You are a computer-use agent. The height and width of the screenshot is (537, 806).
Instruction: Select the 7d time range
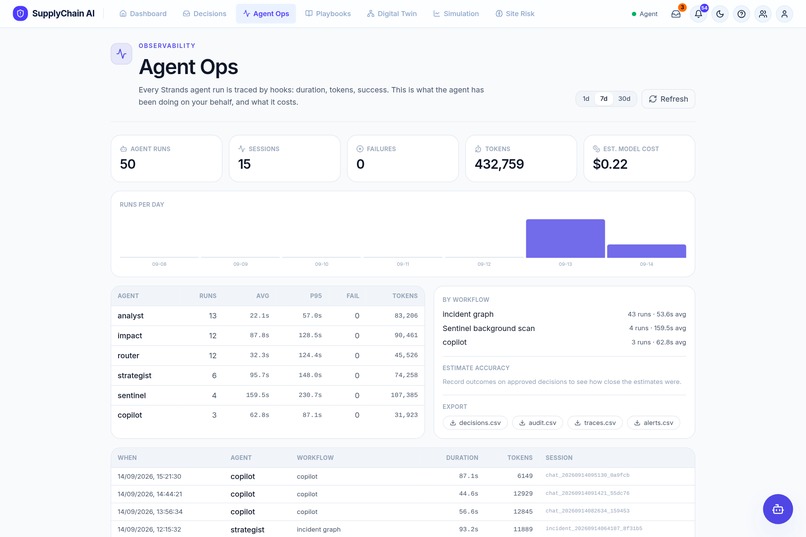click(603, 99)
